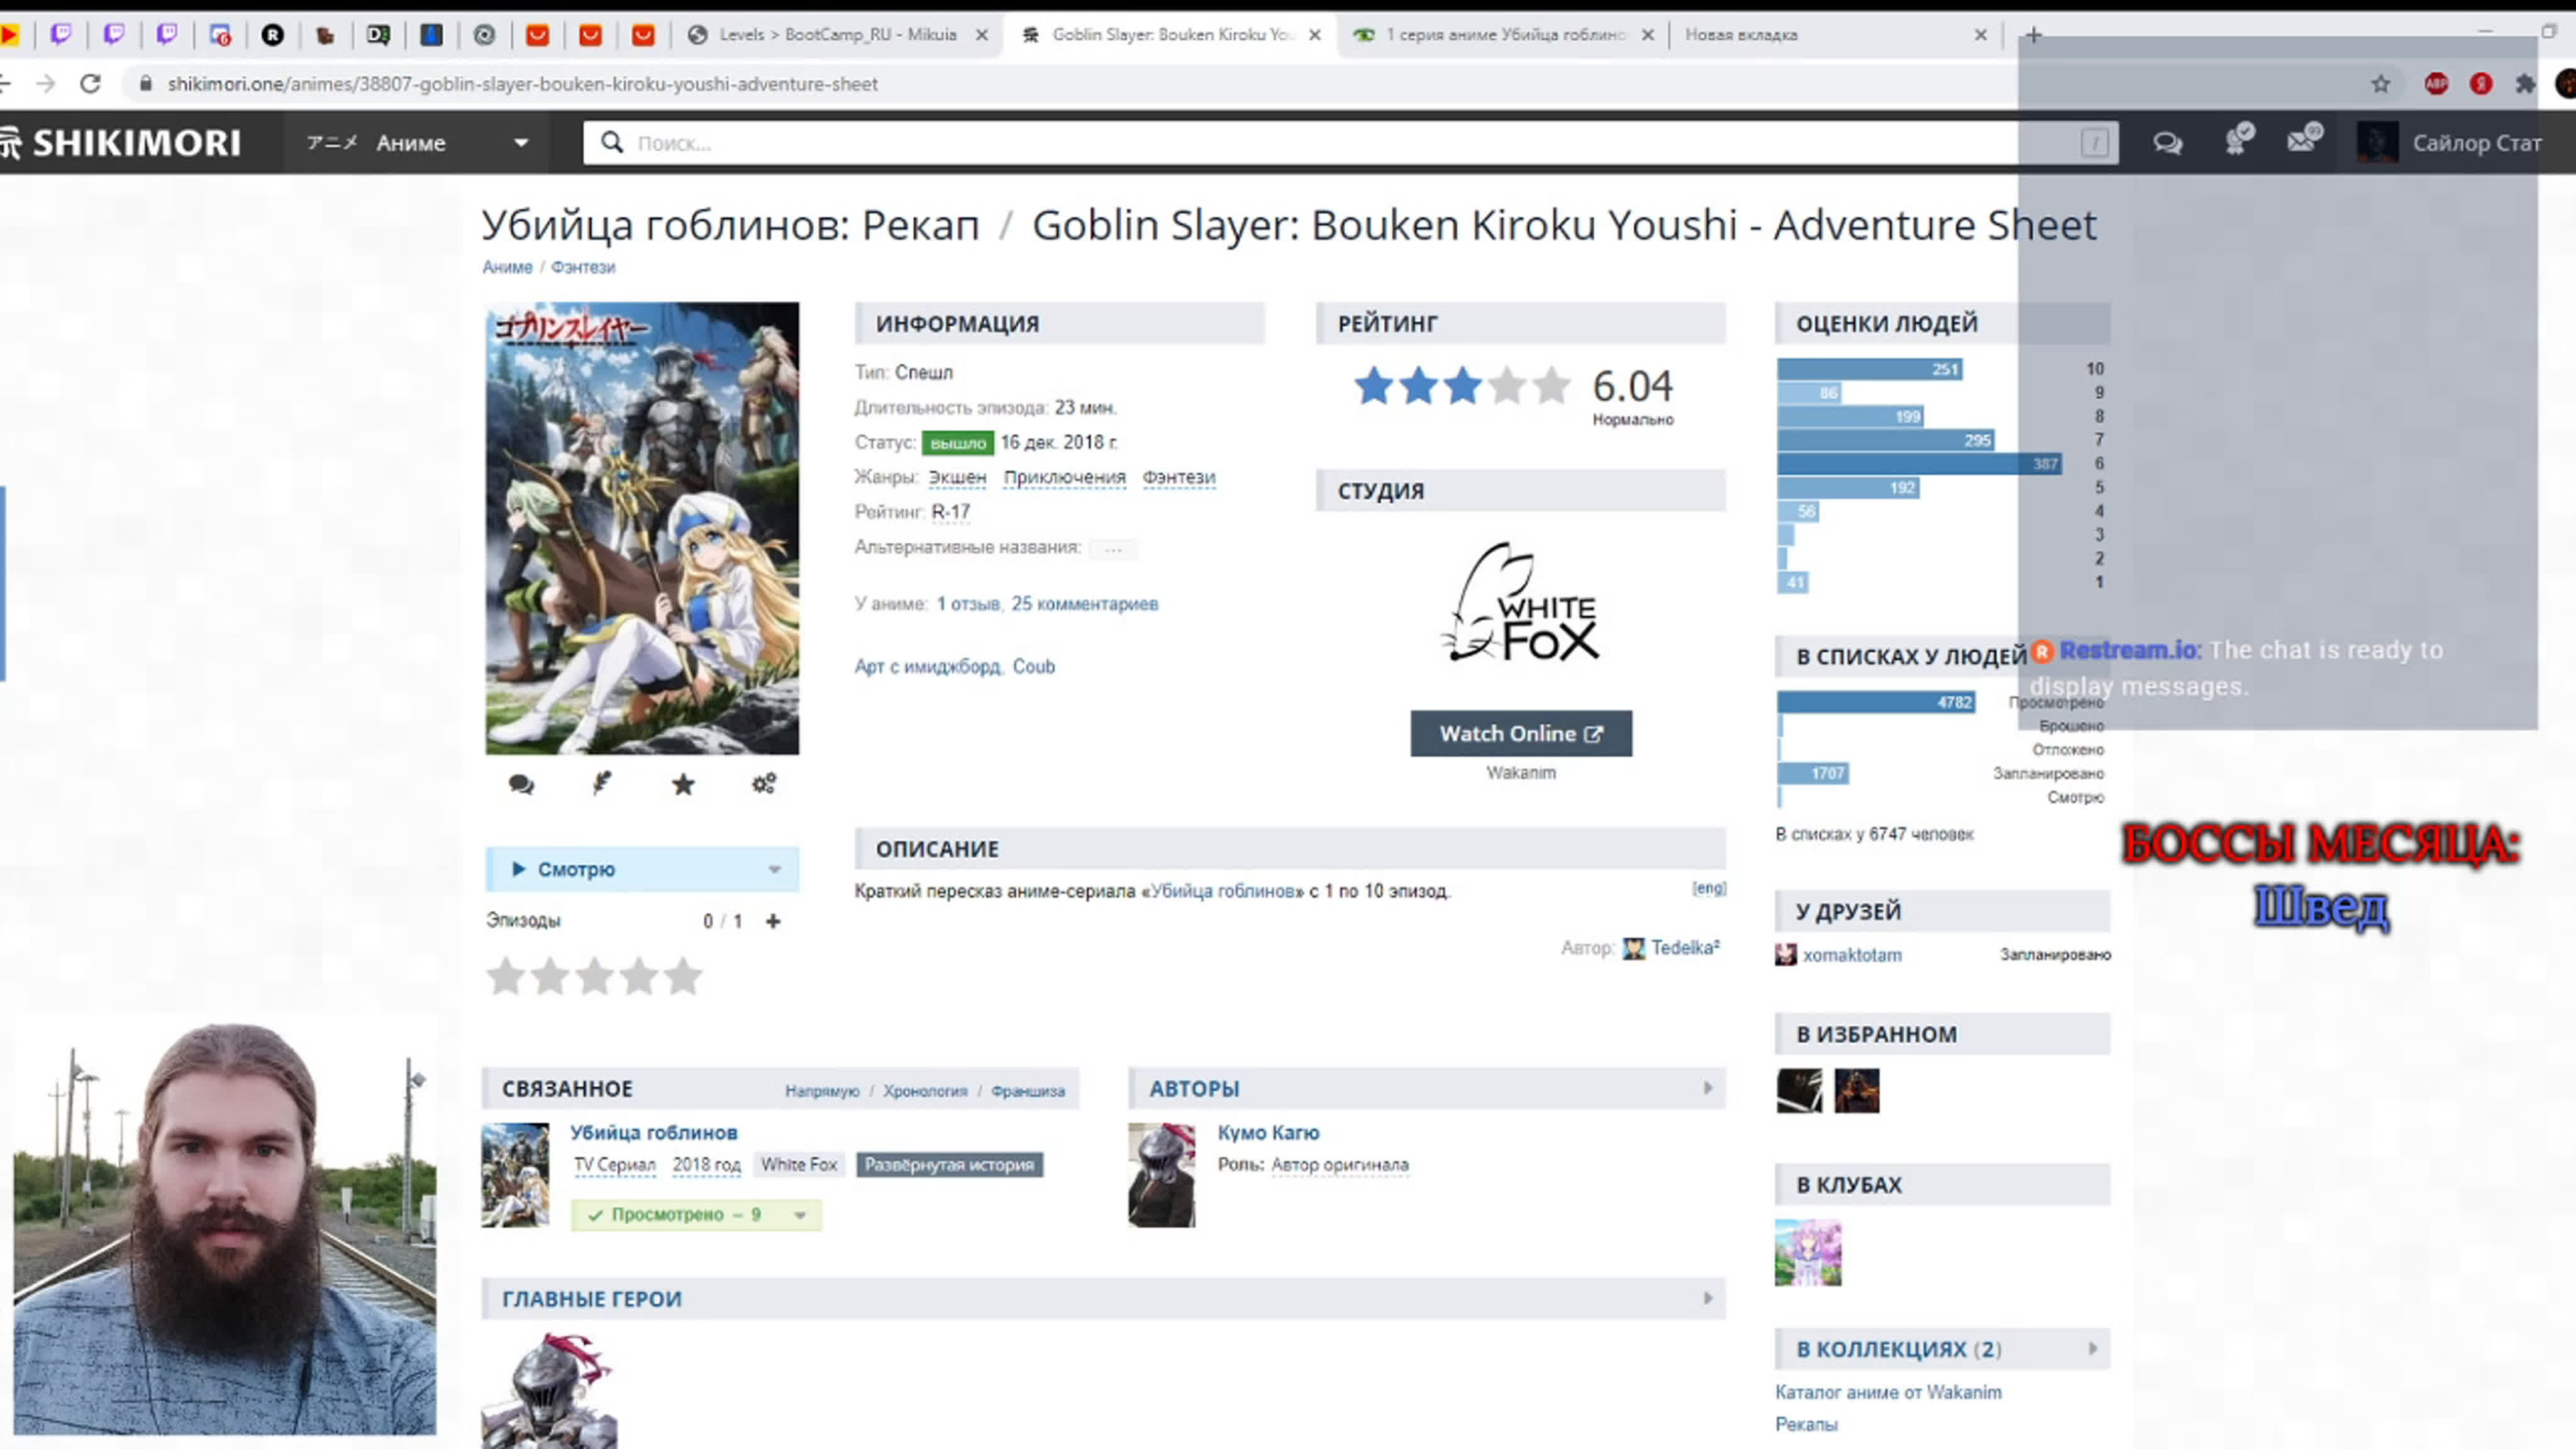Screen dimensions: 2576x1449
Task: Click the R-17 rating link
Action: point(951,512)
